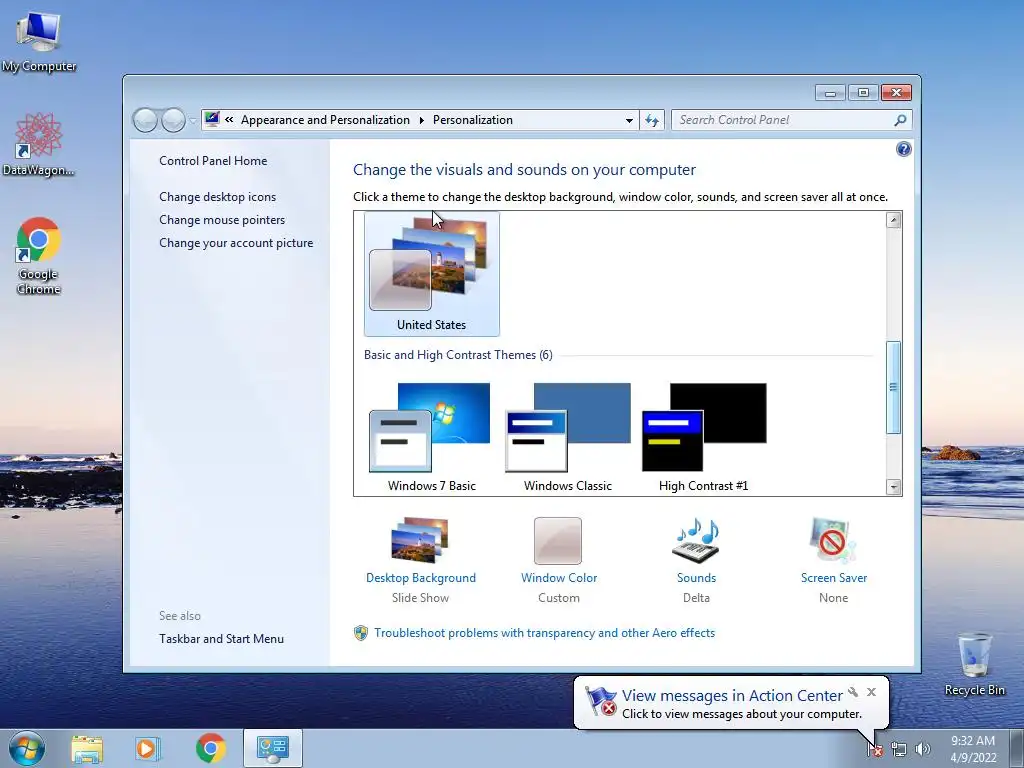This screenshot has height=768, width=1024.
Task: Click the Control Panel icon in address bar
Action: click(x=212, y=120)
